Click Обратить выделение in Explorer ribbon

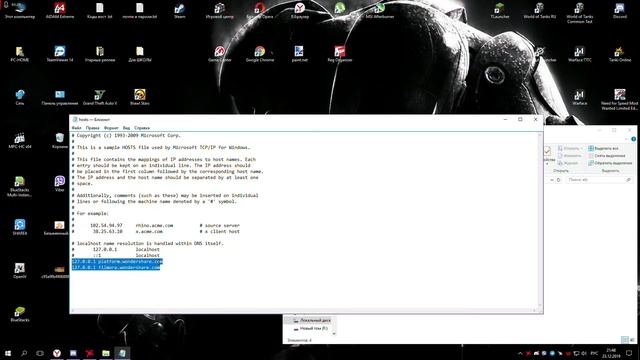tap(610, 163)
